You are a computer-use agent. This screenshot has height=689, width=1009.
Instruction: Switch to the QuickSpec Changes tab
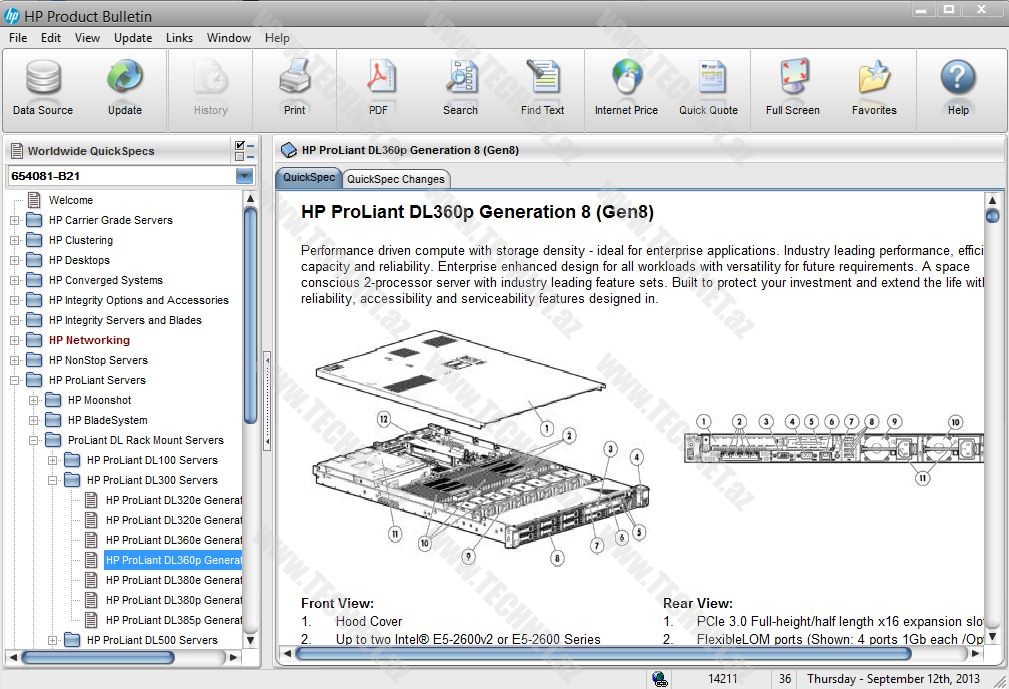pos(395,179)
